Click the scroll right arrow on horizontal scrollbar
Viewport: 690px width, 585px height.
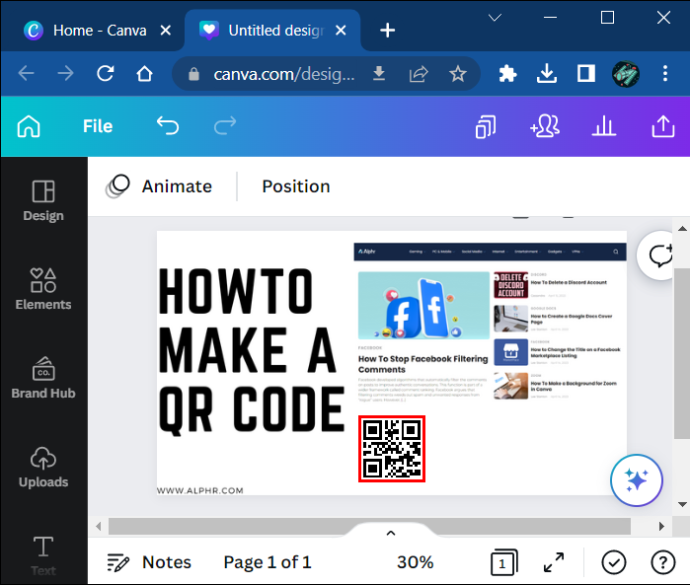[661, 526]
